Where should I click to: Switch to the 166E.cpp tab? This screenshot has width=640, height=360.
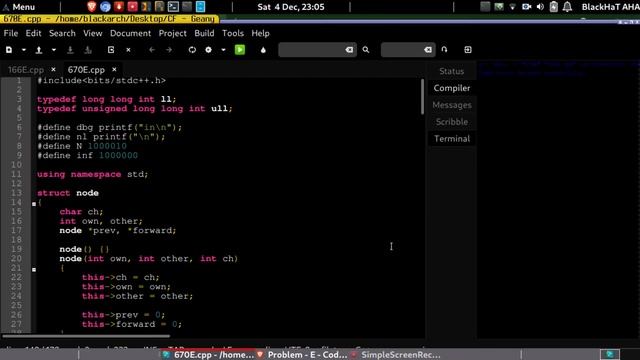point(26,70)
